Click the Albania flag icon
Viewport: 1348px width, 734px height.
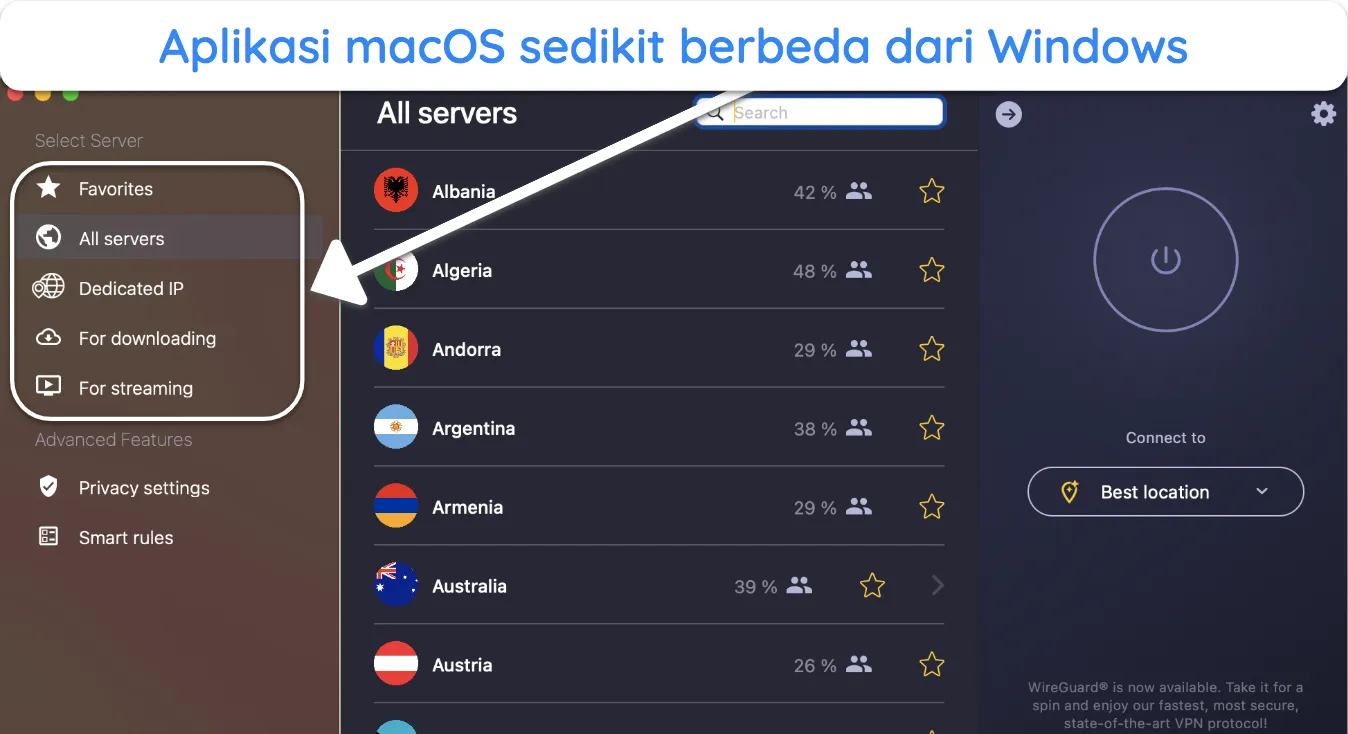click(x=396, y=191)
